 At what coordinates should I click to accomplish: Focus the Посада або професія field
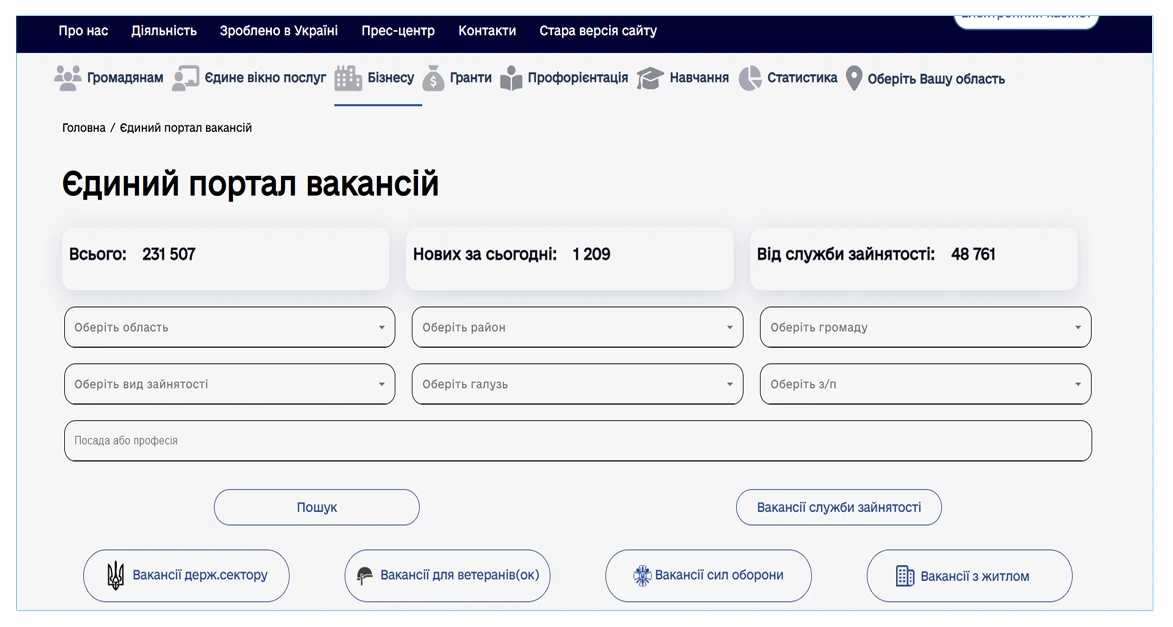(x=578, y=441)
